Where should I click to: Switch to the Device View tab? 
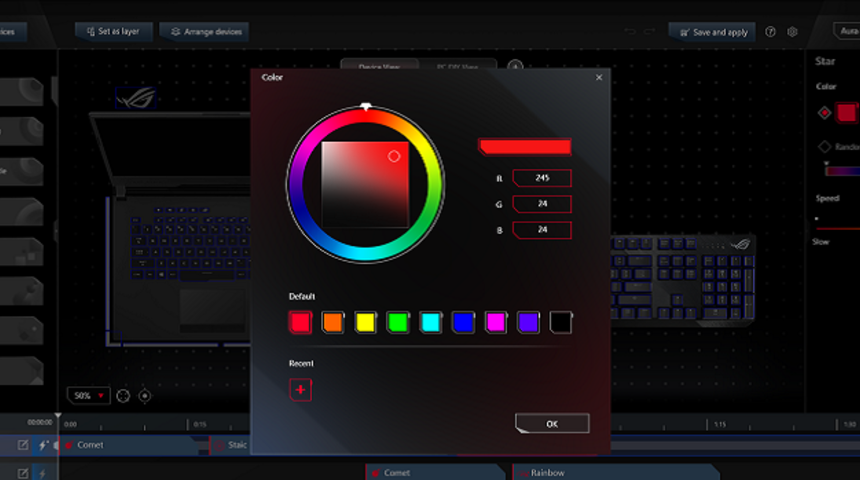377,67
